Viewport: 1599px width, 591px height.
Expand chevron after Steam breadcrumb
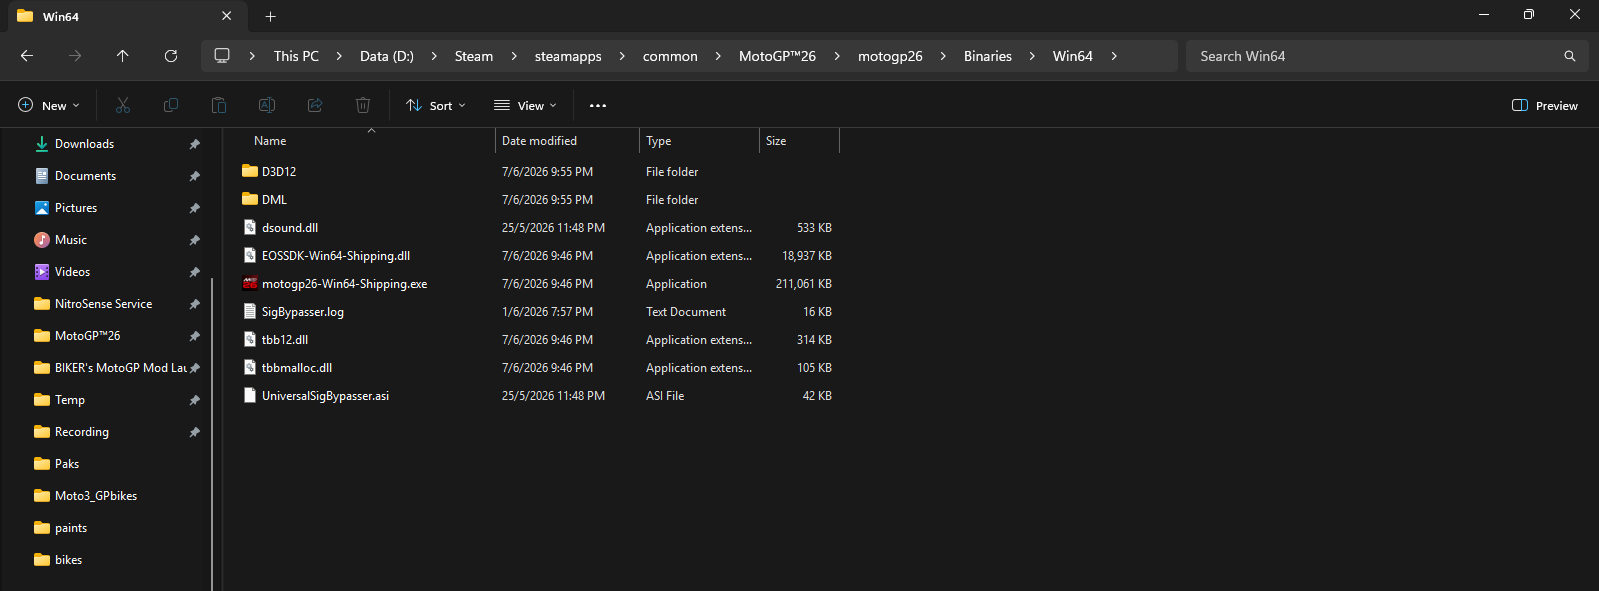click(514, 56)
